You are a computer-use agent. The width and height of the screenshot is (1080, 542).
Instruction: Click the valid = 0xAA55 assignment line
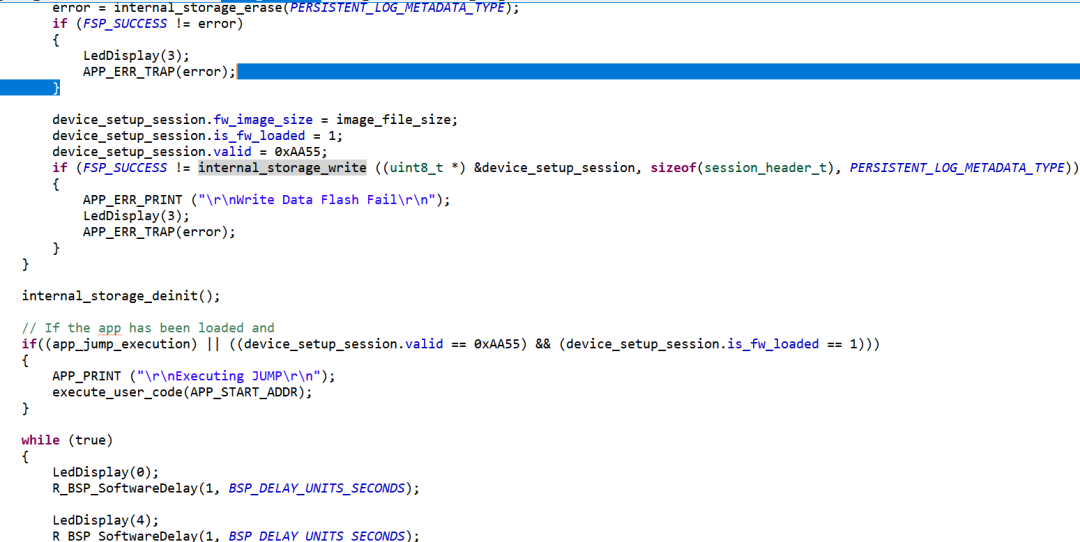(190, 152)
